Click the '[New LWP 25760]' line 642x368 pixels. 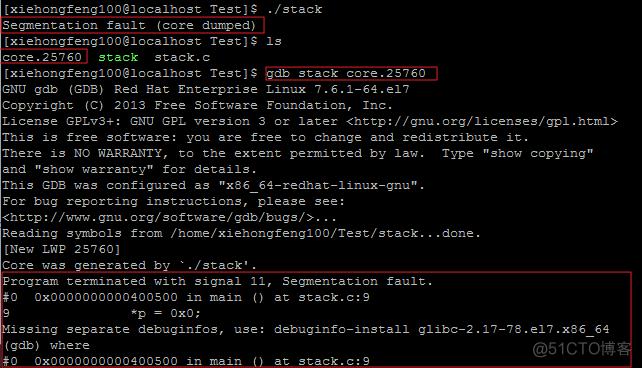(61, 249)
